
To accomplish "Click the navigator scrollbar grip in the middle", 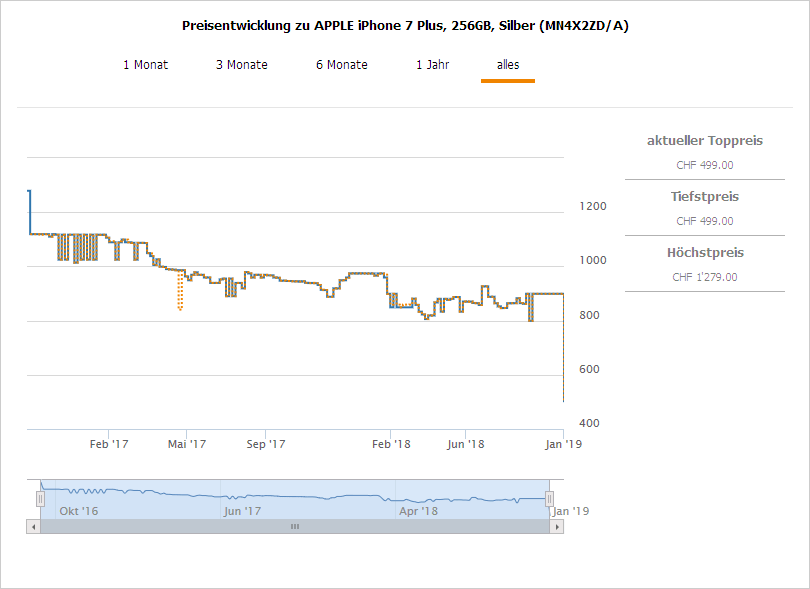I will 295,526.
